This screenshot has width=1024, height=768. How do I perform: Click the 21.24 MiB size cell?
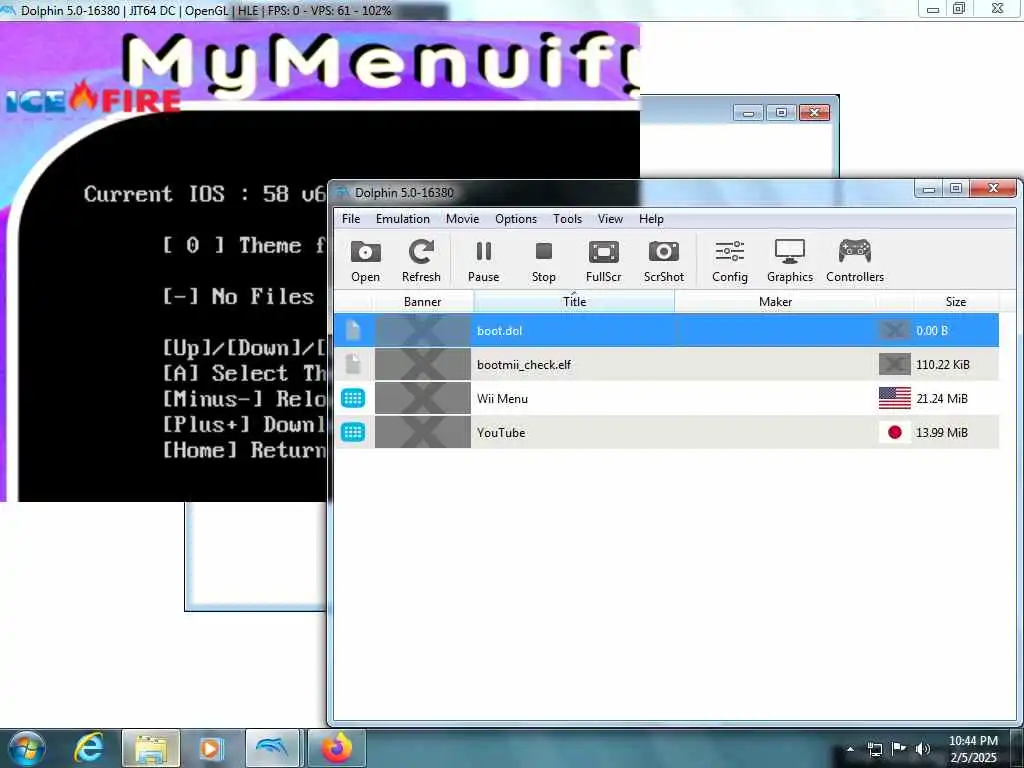click(942, 398)
